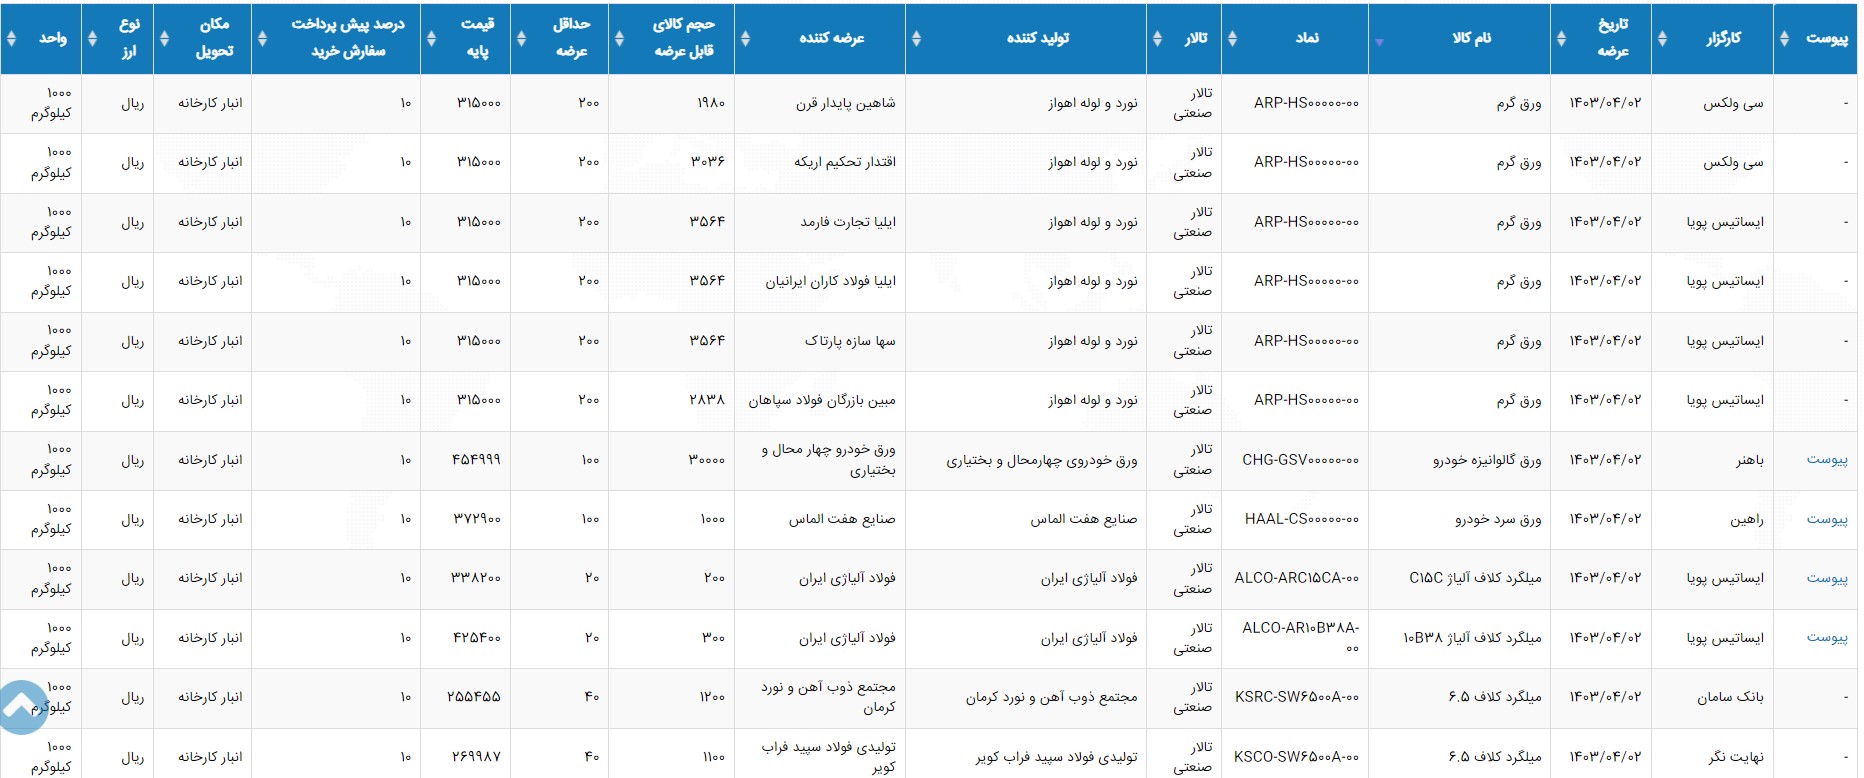This screenshot has height=778, width=1864.
Task: Select supplier cell ایلیا فولاد کاران ایرانیان
Action: pos(831,281)
